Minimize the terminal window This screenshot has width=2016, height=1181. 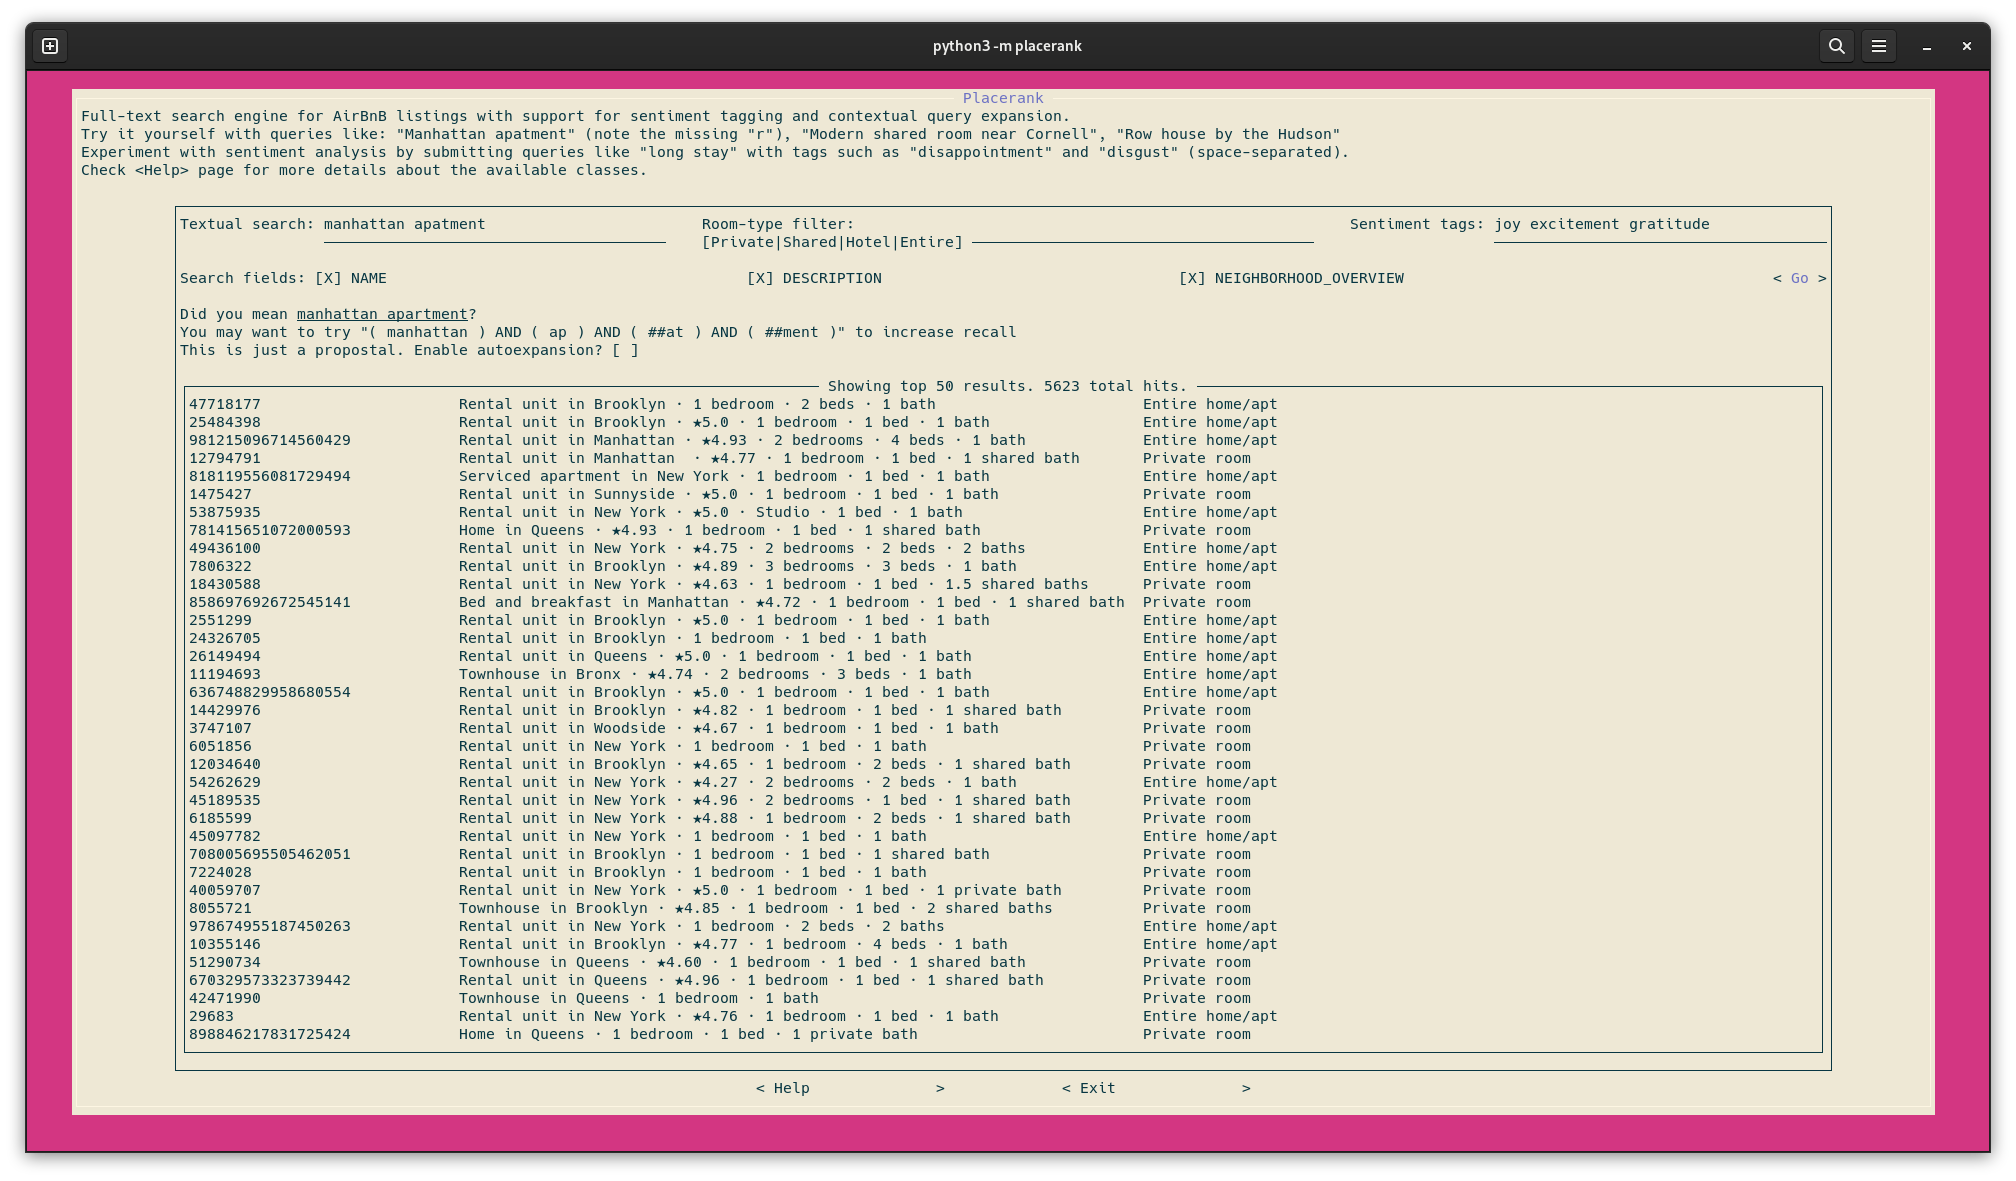[1926, 46]
